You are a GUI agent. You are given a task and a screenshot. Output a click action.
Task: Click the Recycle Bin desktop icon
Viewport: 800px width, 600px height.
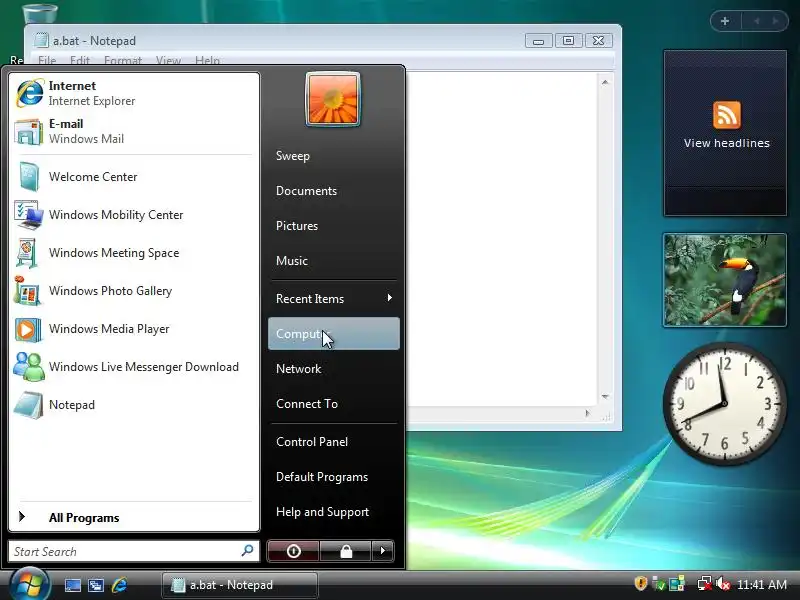(x=41, y=12)
